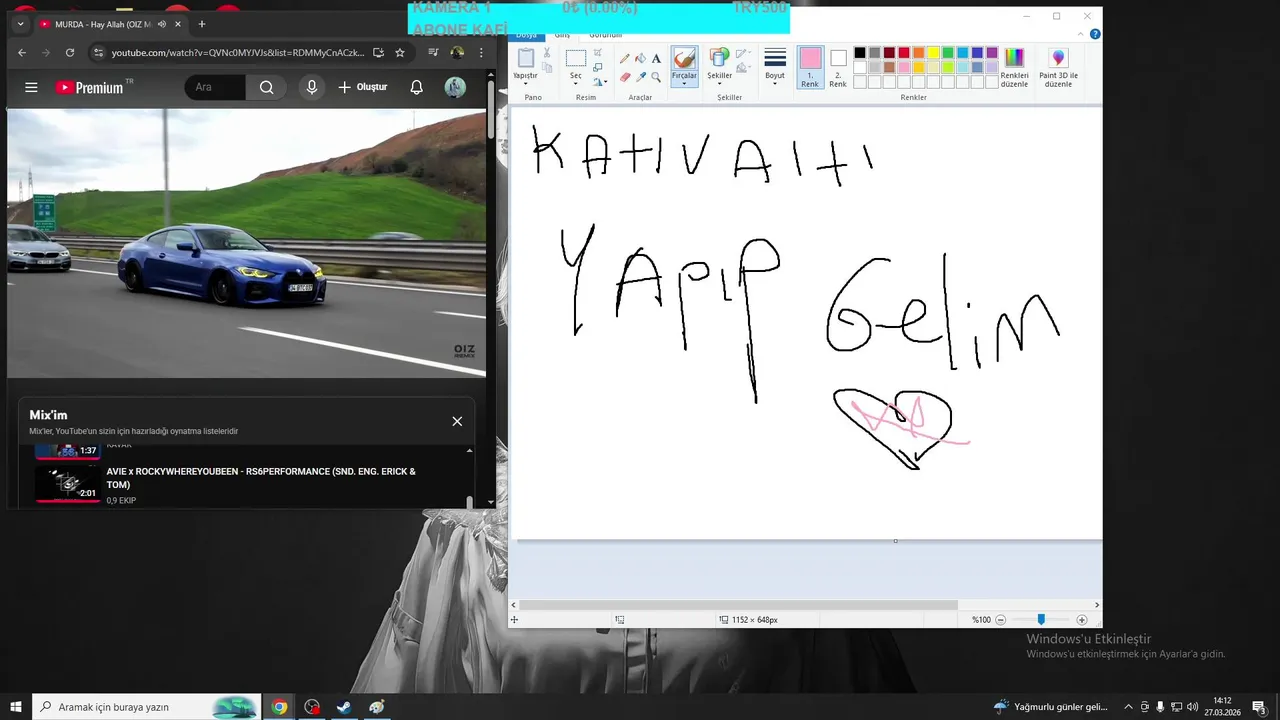Click the YouTube voice search microphone
The width and height of the screenshot is (1280, 720).
coord(312,88)
